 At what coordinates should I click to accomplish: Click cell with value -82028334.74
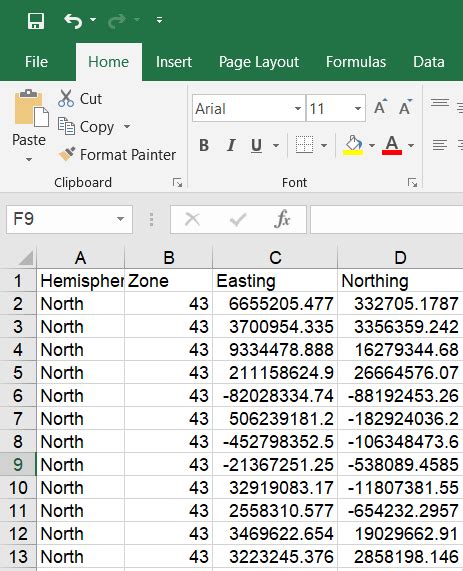[x=275, y=395]
